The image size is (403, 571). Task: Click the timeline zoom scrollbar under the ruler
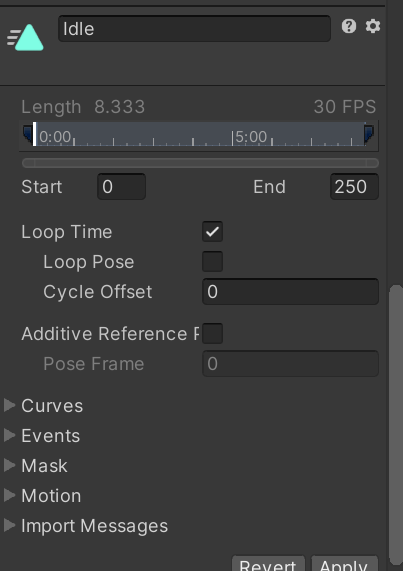(200, 163)
